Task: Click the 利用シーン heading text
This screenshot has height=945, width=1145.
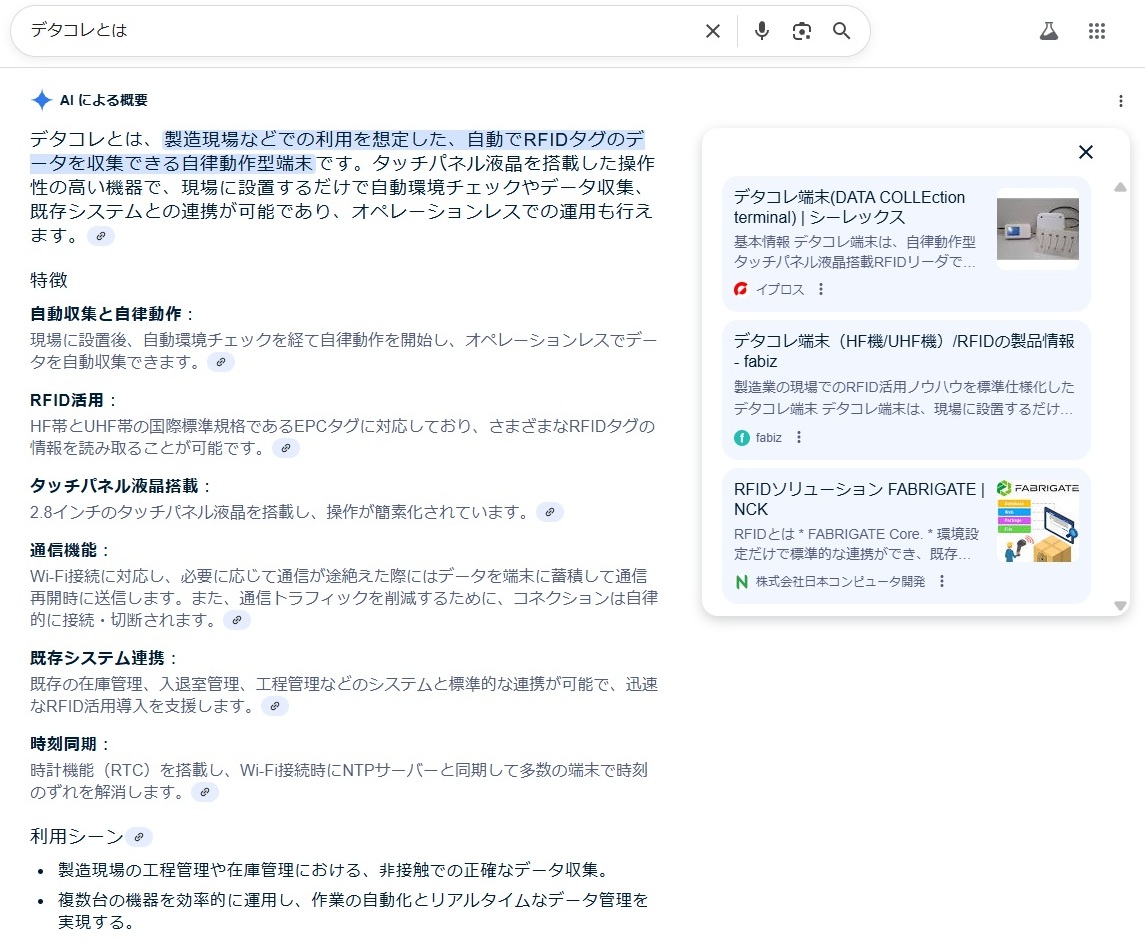Action: pos(77,836)
